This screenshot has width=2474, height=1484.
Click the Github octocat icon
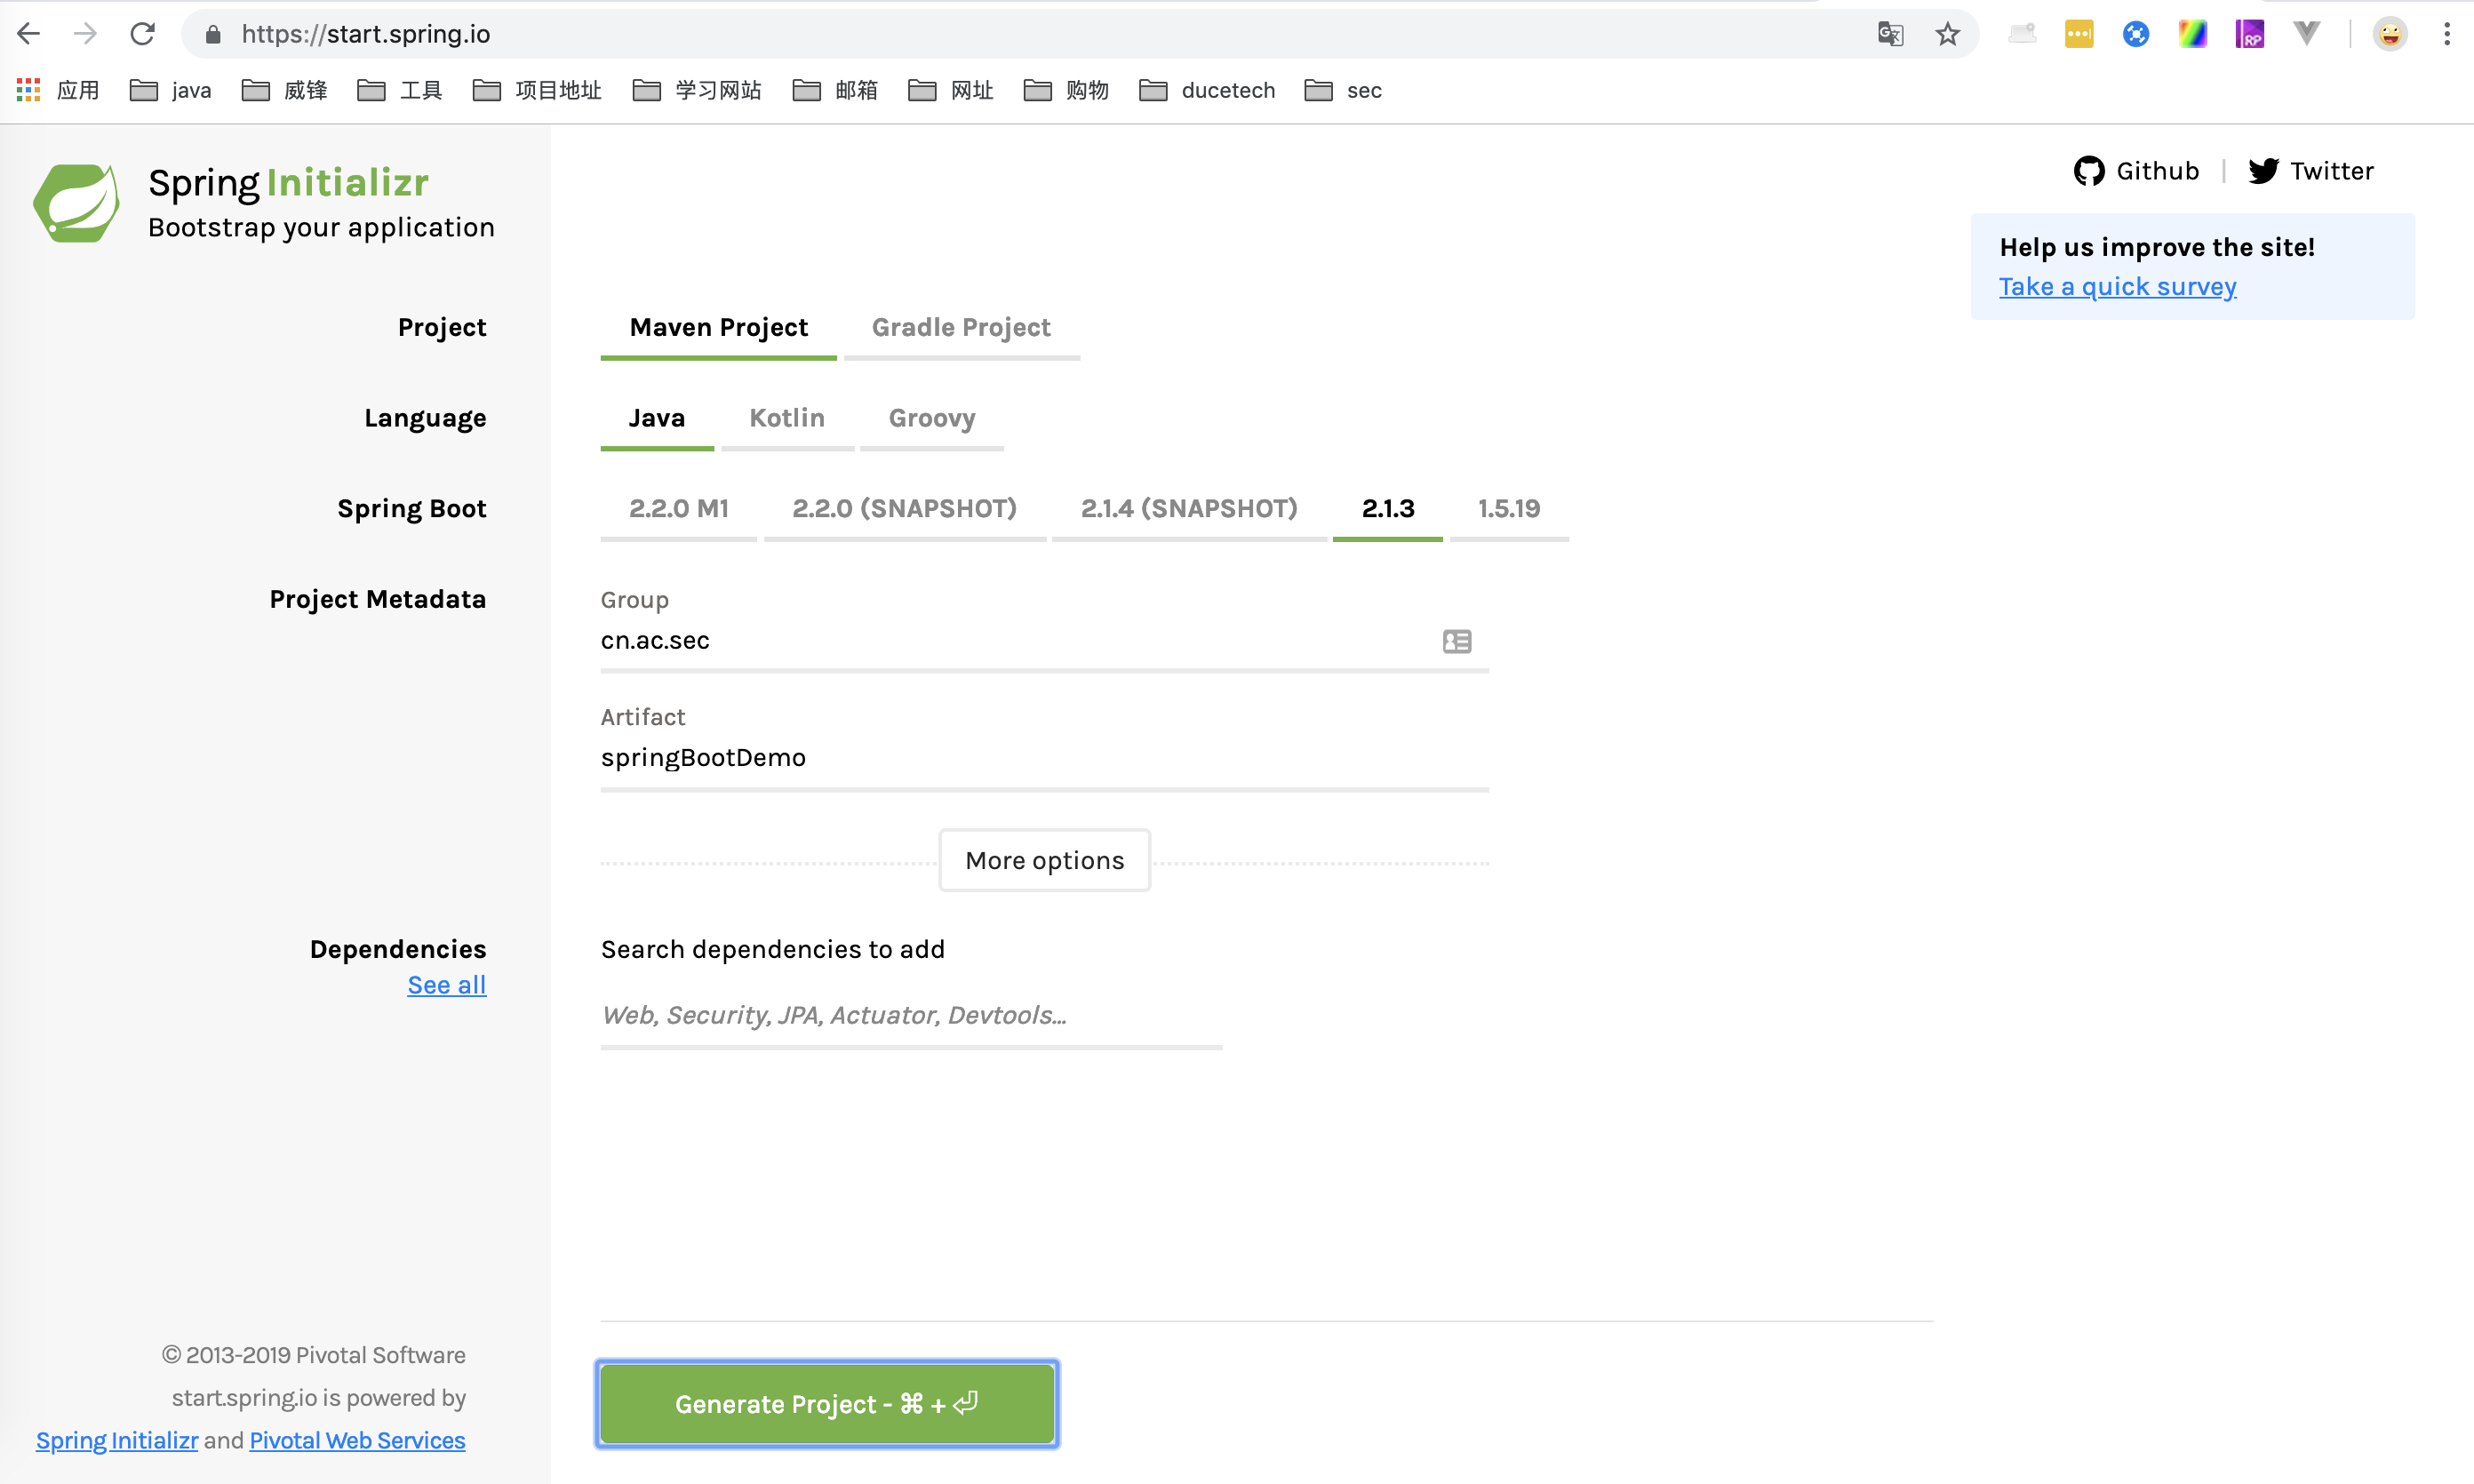click(x=2088, y=171)
